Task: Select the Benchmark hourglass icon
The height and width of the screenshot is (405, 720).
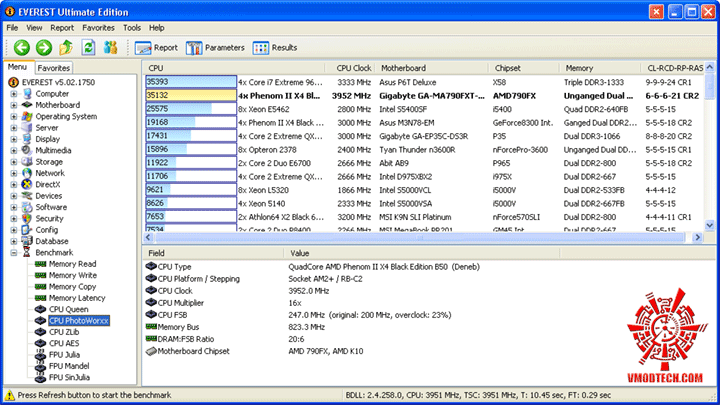Action: (x=27, y=253)
